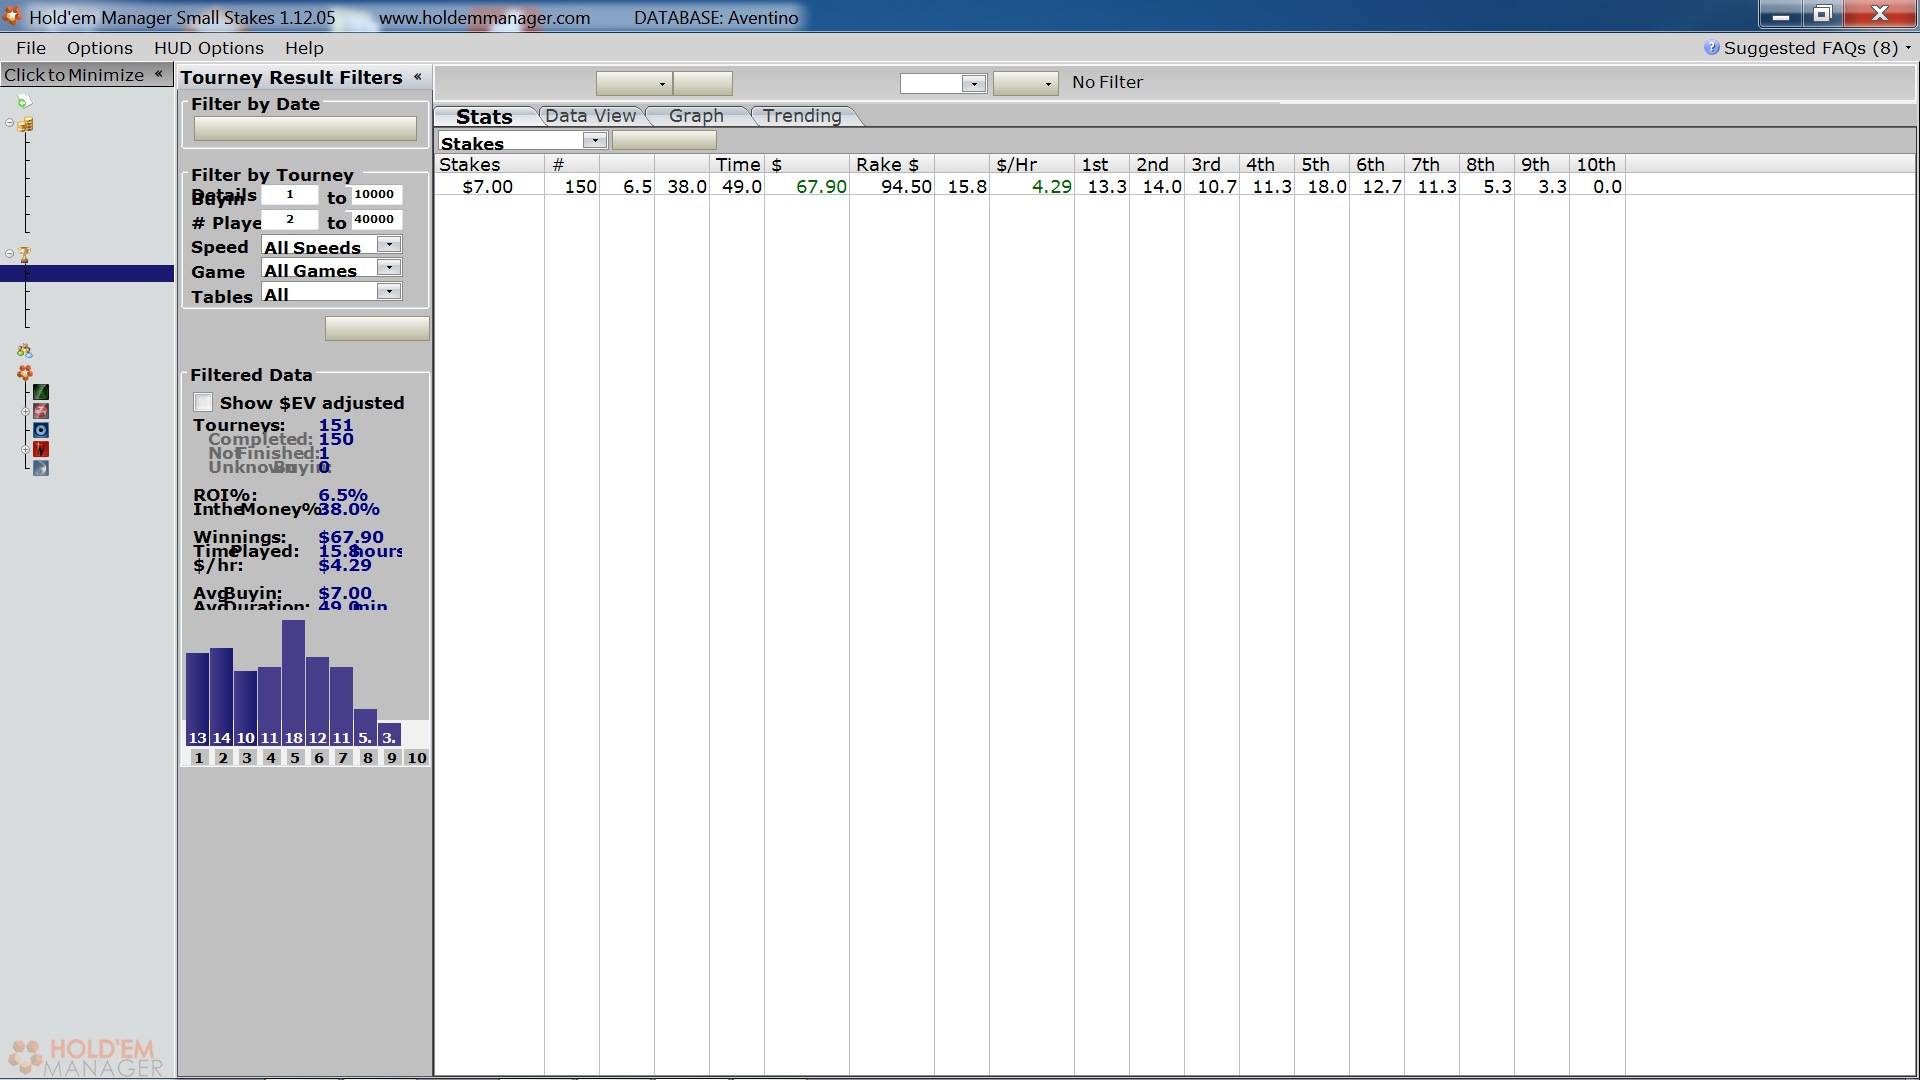
Task: Expand the red crossed-out icon tree node
Action: pos(25,411)
